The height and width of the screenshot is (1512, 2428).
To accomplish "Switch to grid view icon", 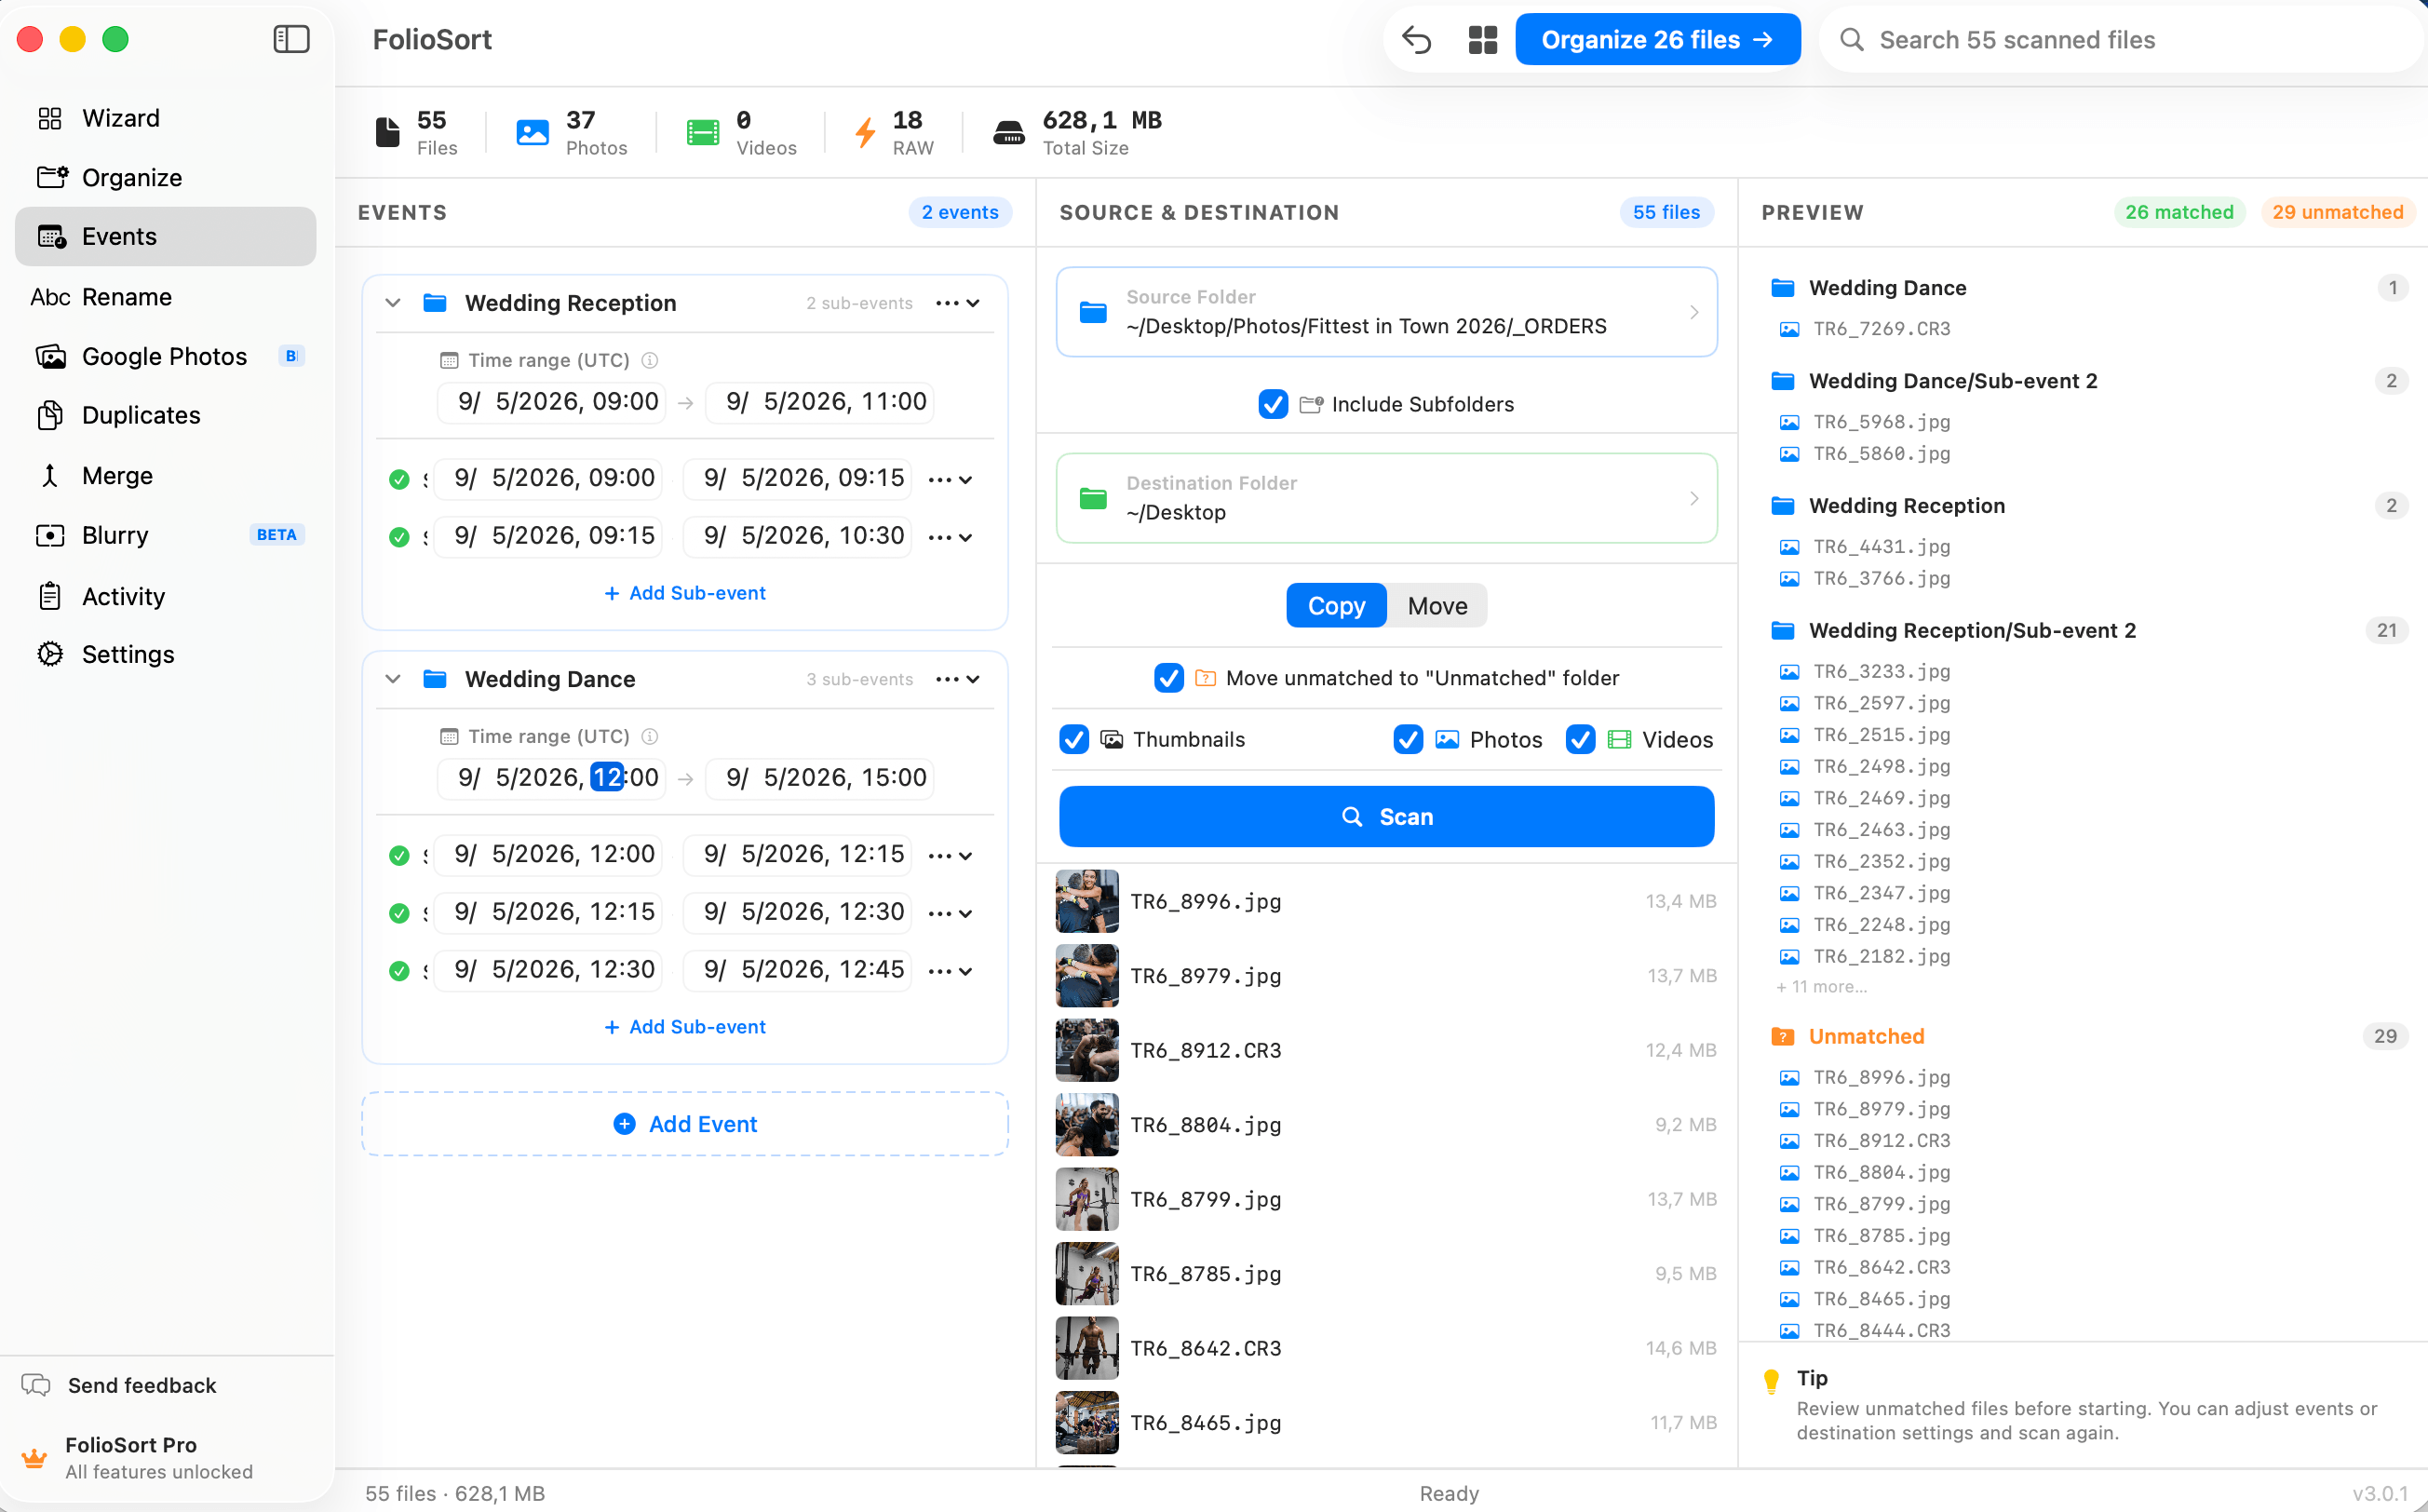I will tap(1482, 40).
